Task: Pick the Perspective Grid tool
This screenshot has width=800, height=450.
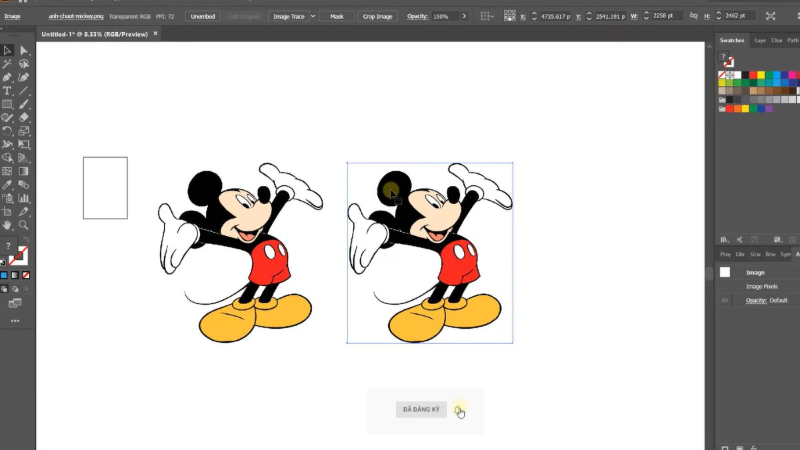Action: (23, 158)
